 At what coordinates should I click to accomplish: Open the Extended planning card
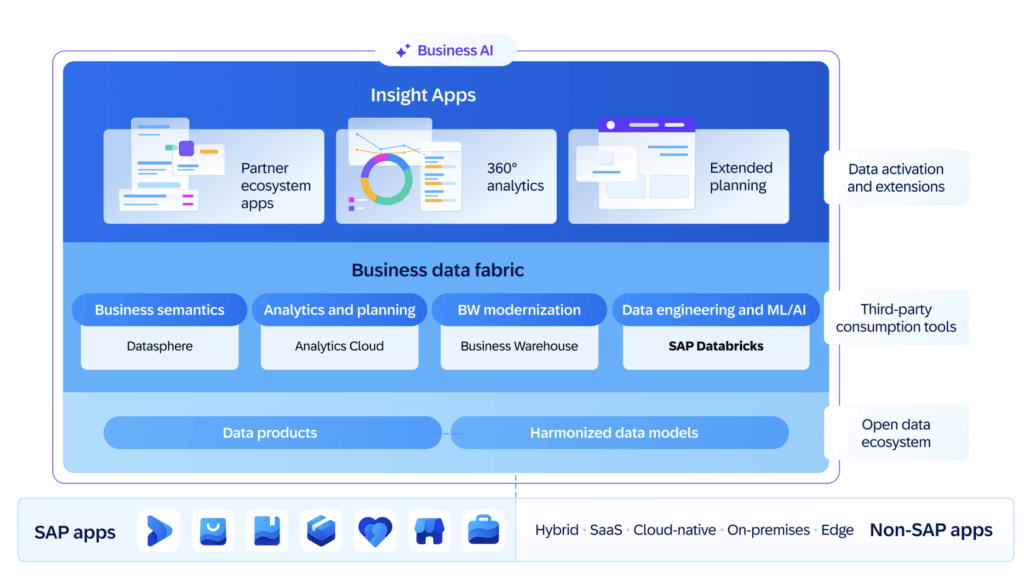(678, 177)
